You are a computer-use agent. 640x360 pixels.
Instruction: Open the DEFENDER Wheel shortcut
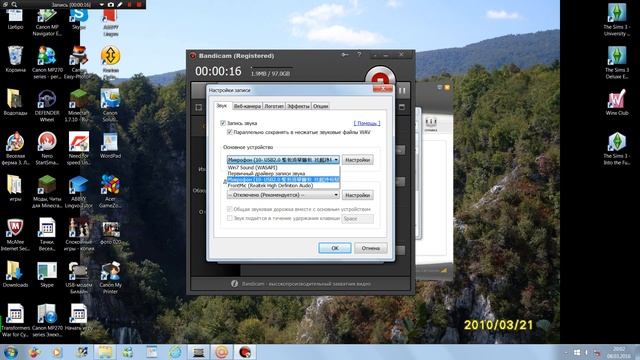pos(47,105)
